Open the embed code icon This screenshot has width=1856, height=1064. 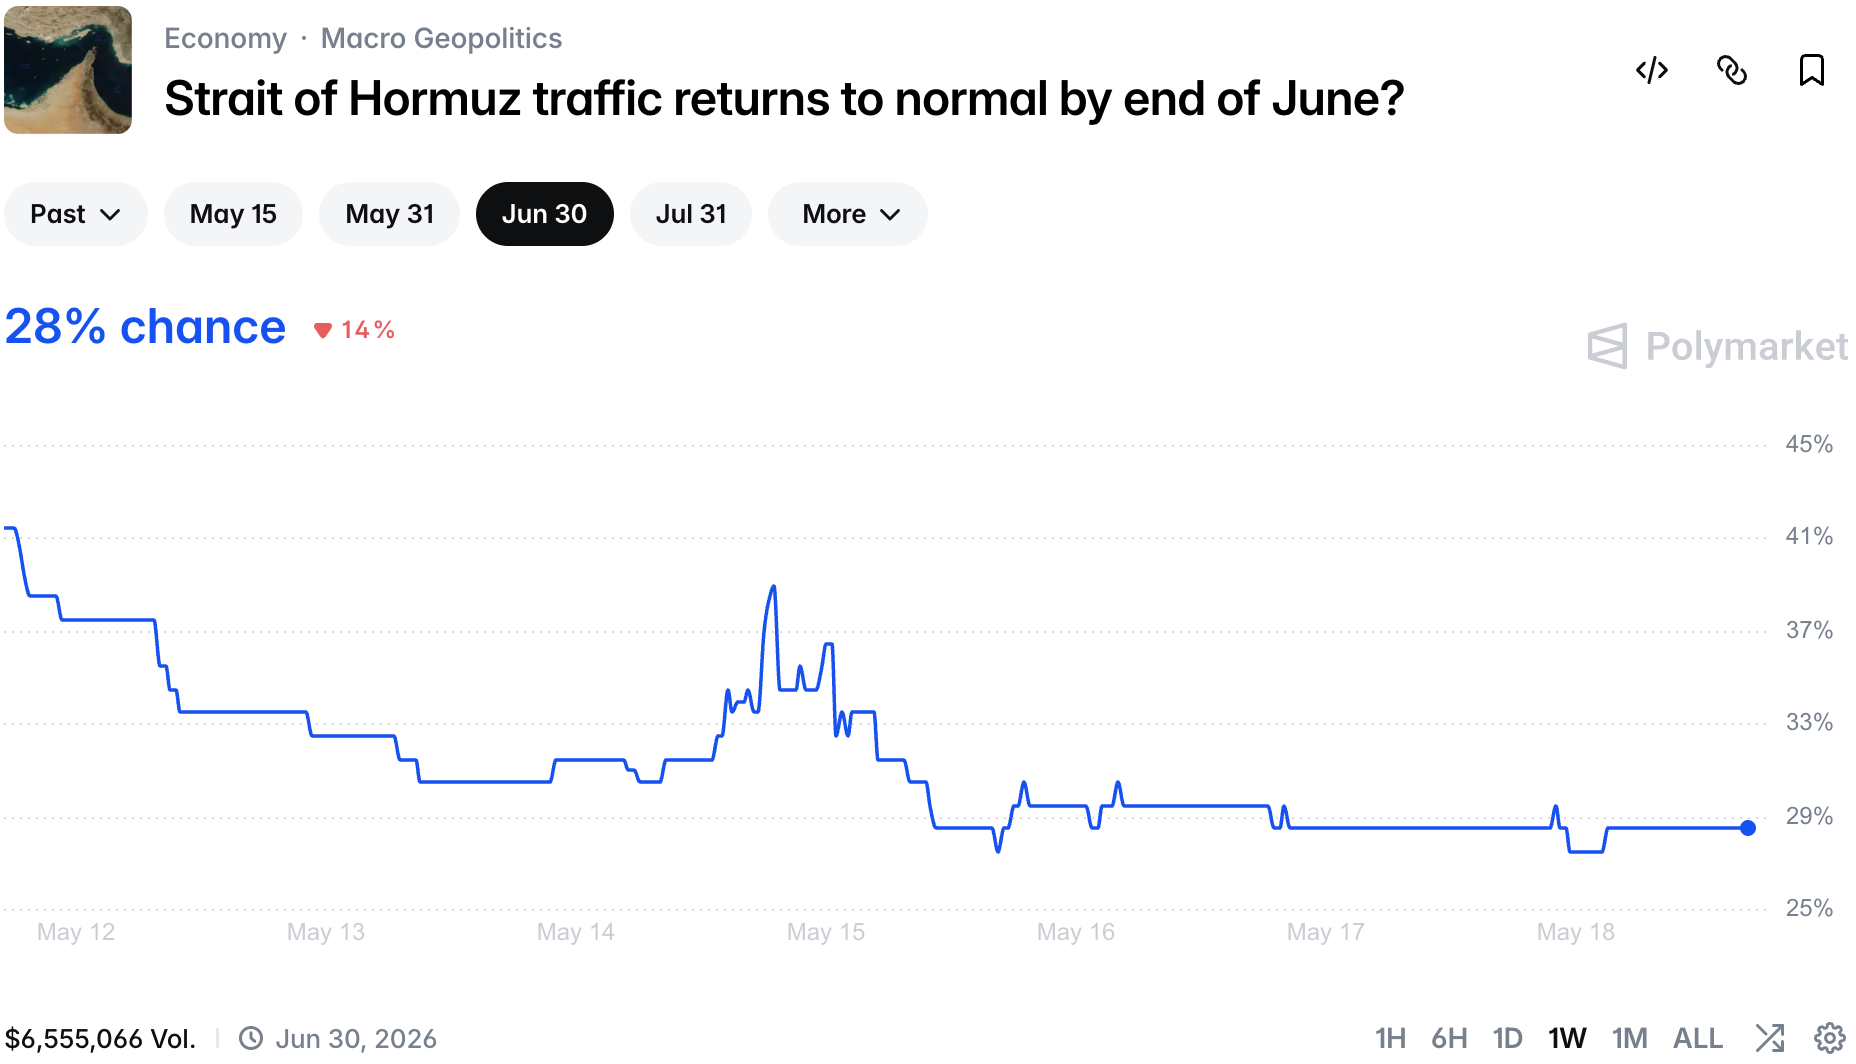1652,71
